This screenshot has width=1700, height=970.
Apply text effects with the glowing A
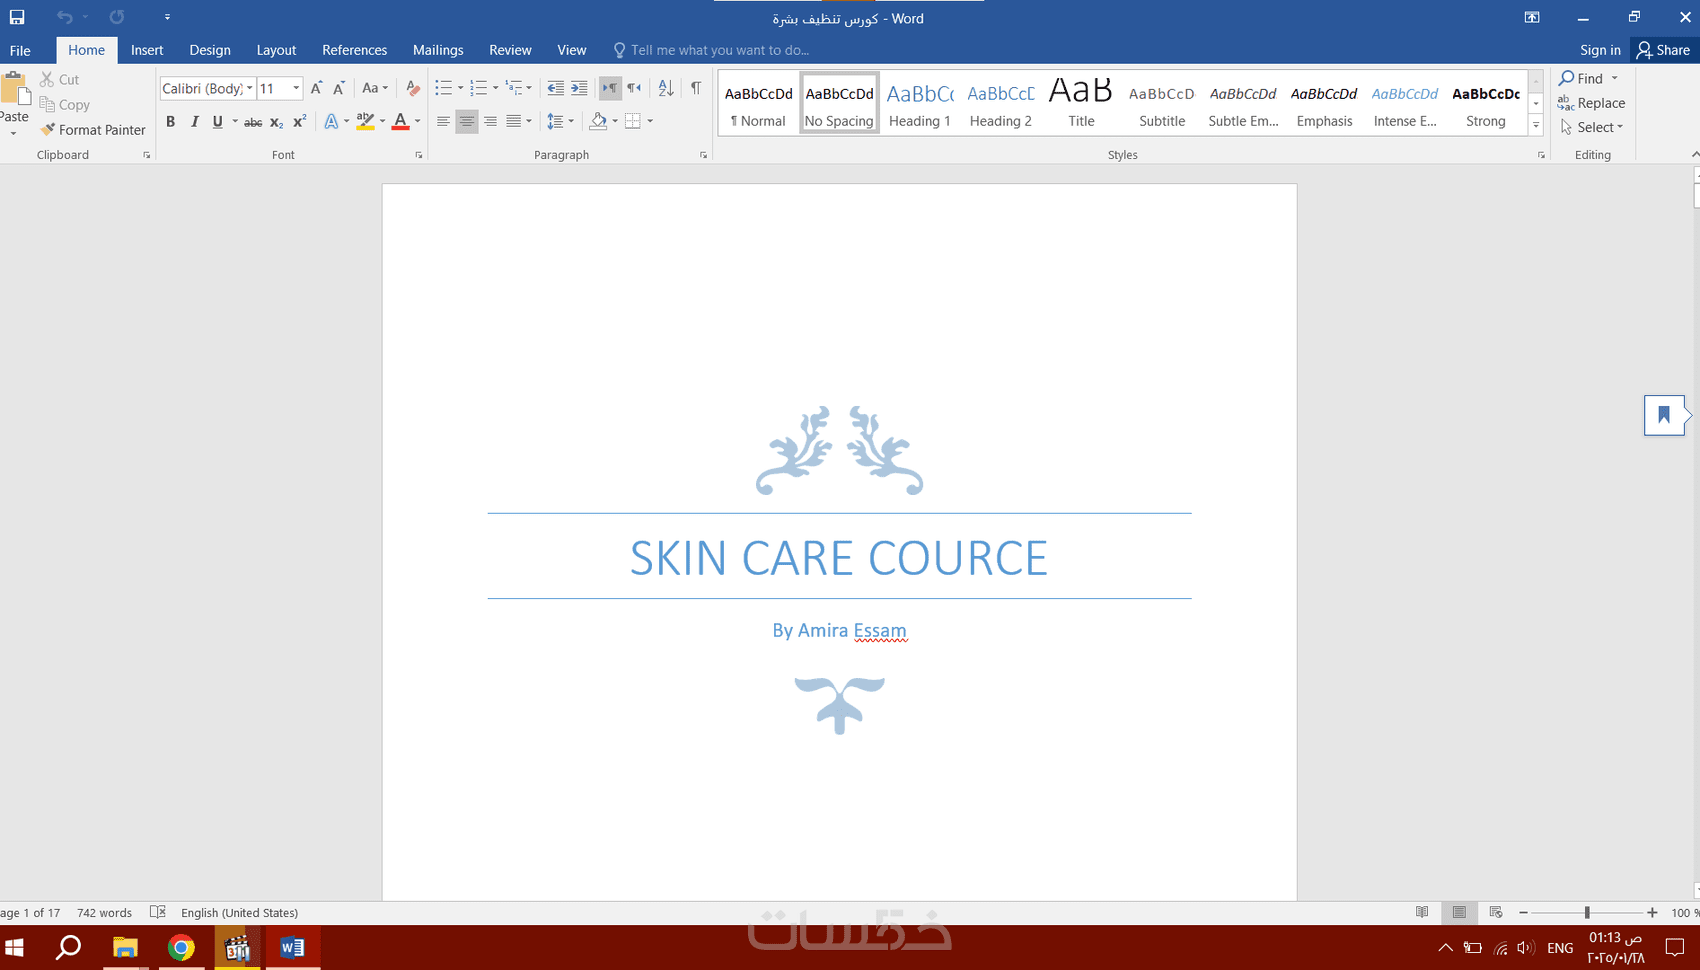(x=331, y=122)
